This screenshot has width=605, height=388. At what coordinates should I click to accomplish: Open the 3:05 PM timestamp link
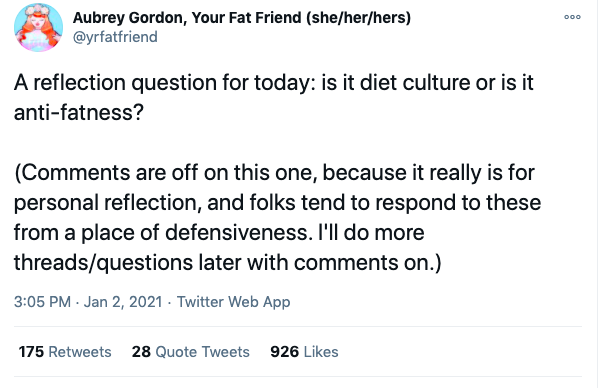click(x=42, y=302)
